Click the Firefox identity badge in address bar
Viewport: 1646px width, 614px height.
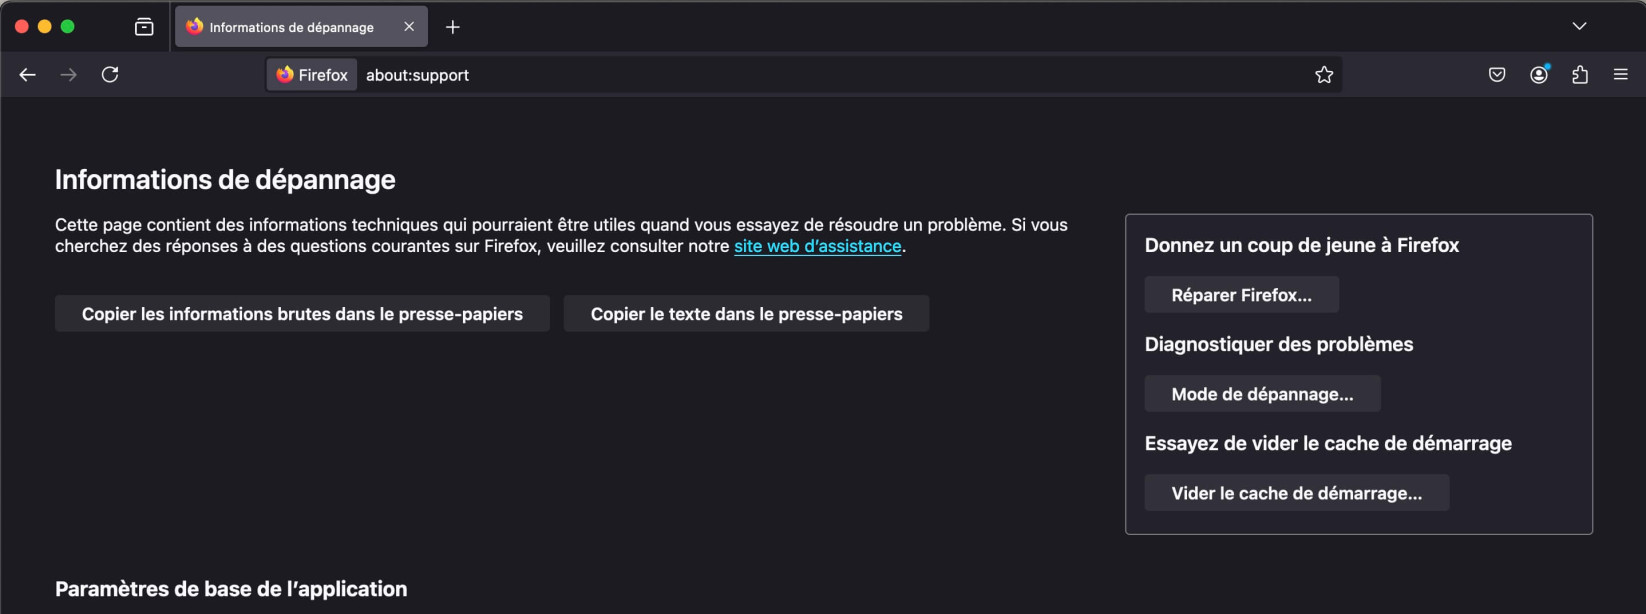(312, 75)
